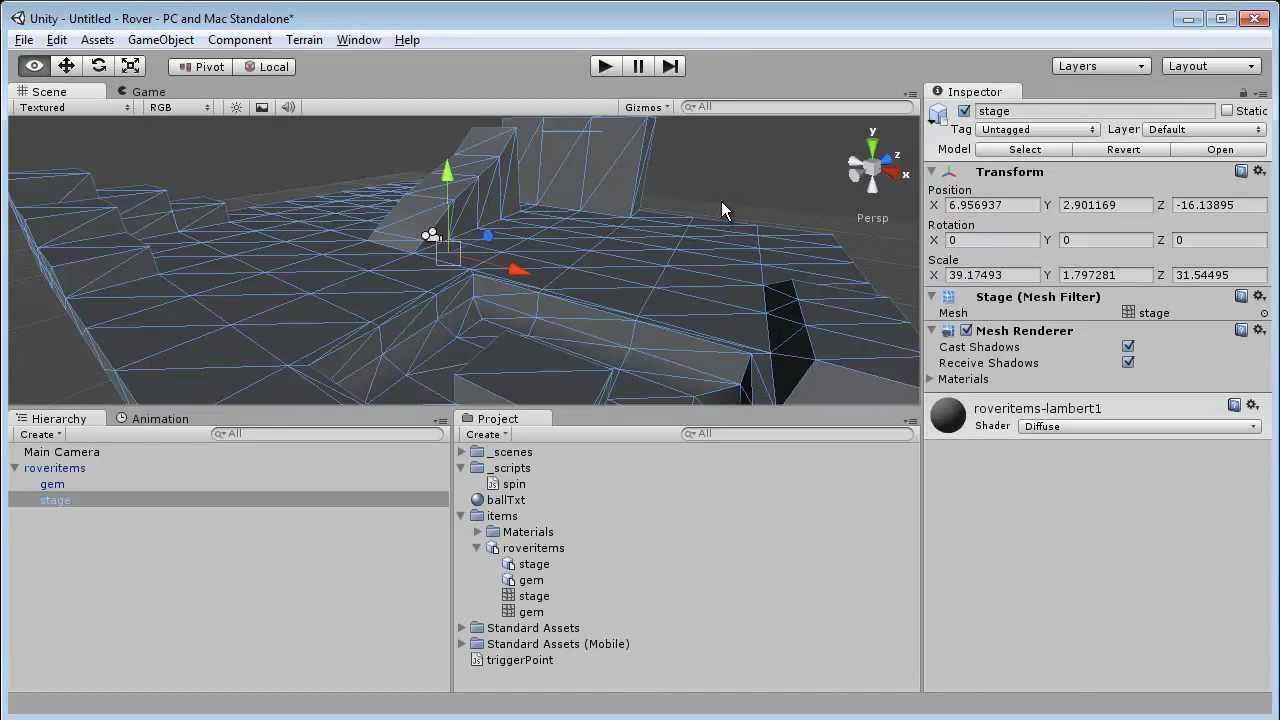Open the Terrain menu
The width and height of the screenshot is (1280, 720).
coord(304,40)
